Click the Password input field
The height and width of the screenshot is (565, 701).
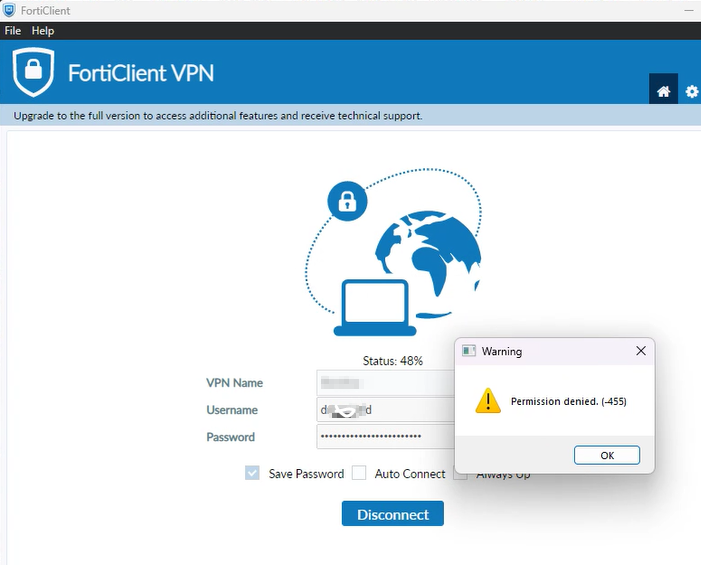pos(384,437)
